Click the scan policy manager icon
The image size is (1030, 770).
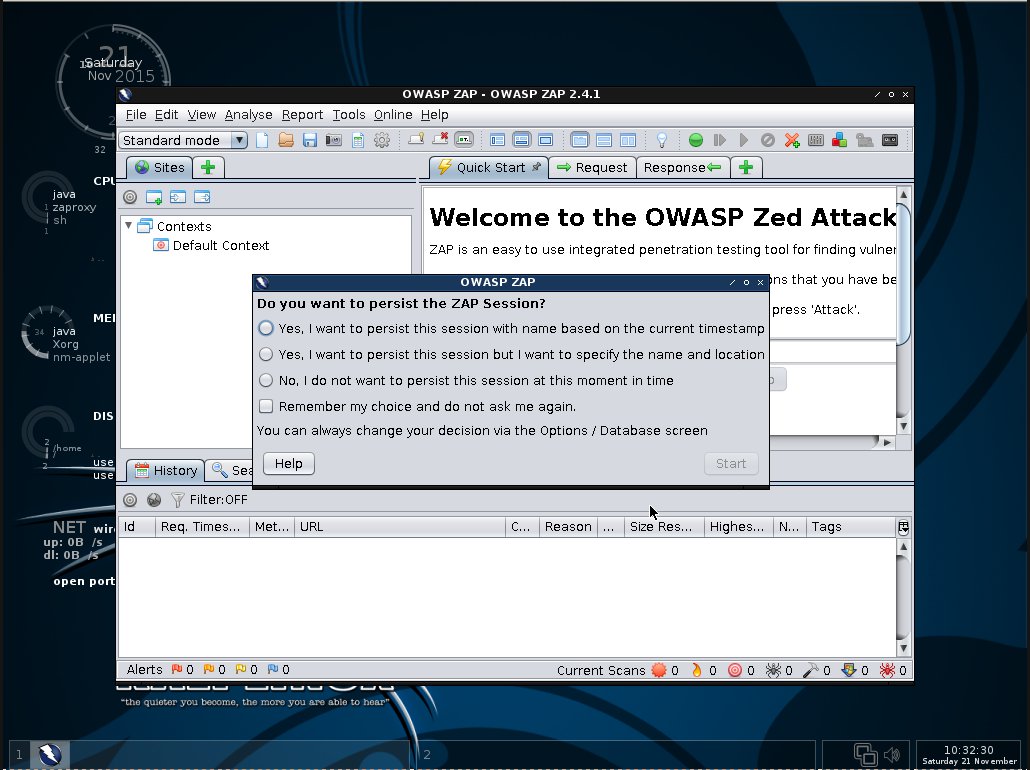(x=816, y=140)
